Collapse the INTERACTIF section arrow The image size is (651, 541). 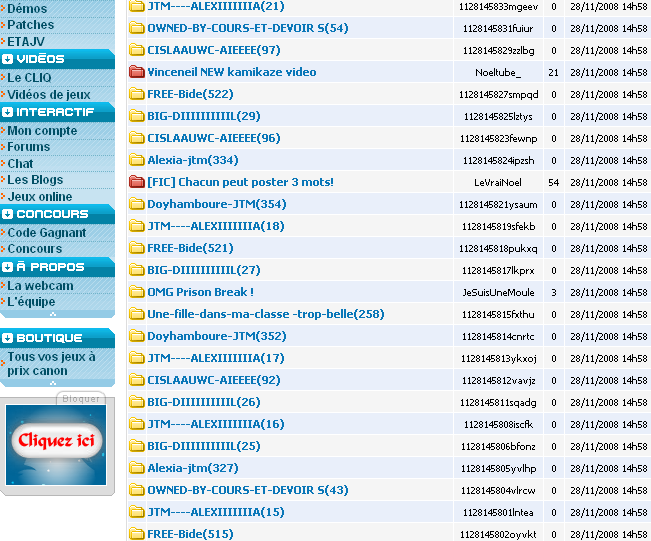[x=8, y=112]
